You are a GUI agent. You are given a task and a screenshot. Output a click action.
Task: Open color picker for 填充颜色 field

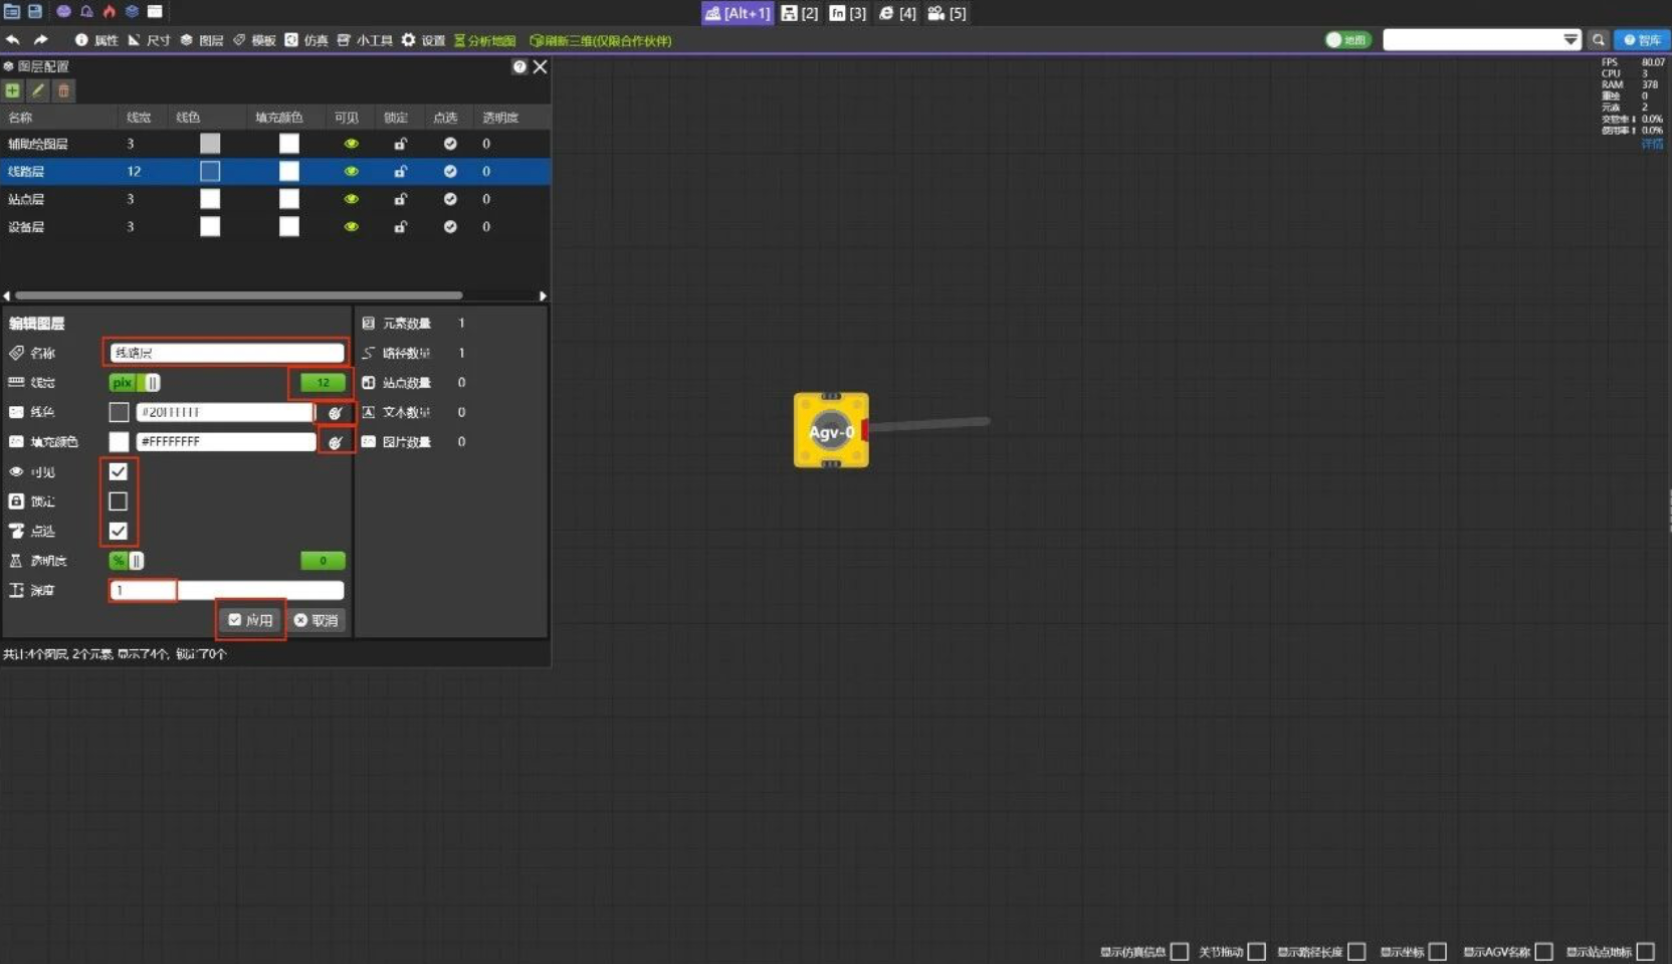coord(335,442)
